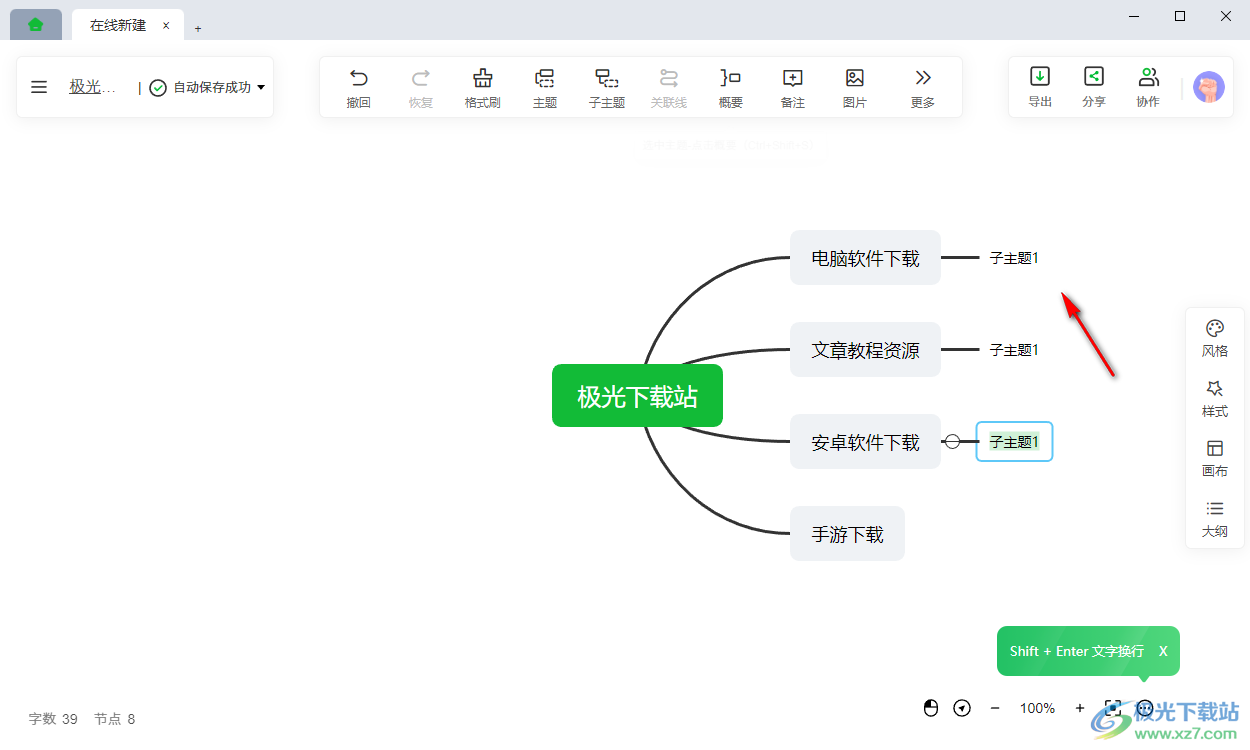Insert a Summary (概要)
The height and width of the screenshot is (750, 1250).
tap(731, 87)
